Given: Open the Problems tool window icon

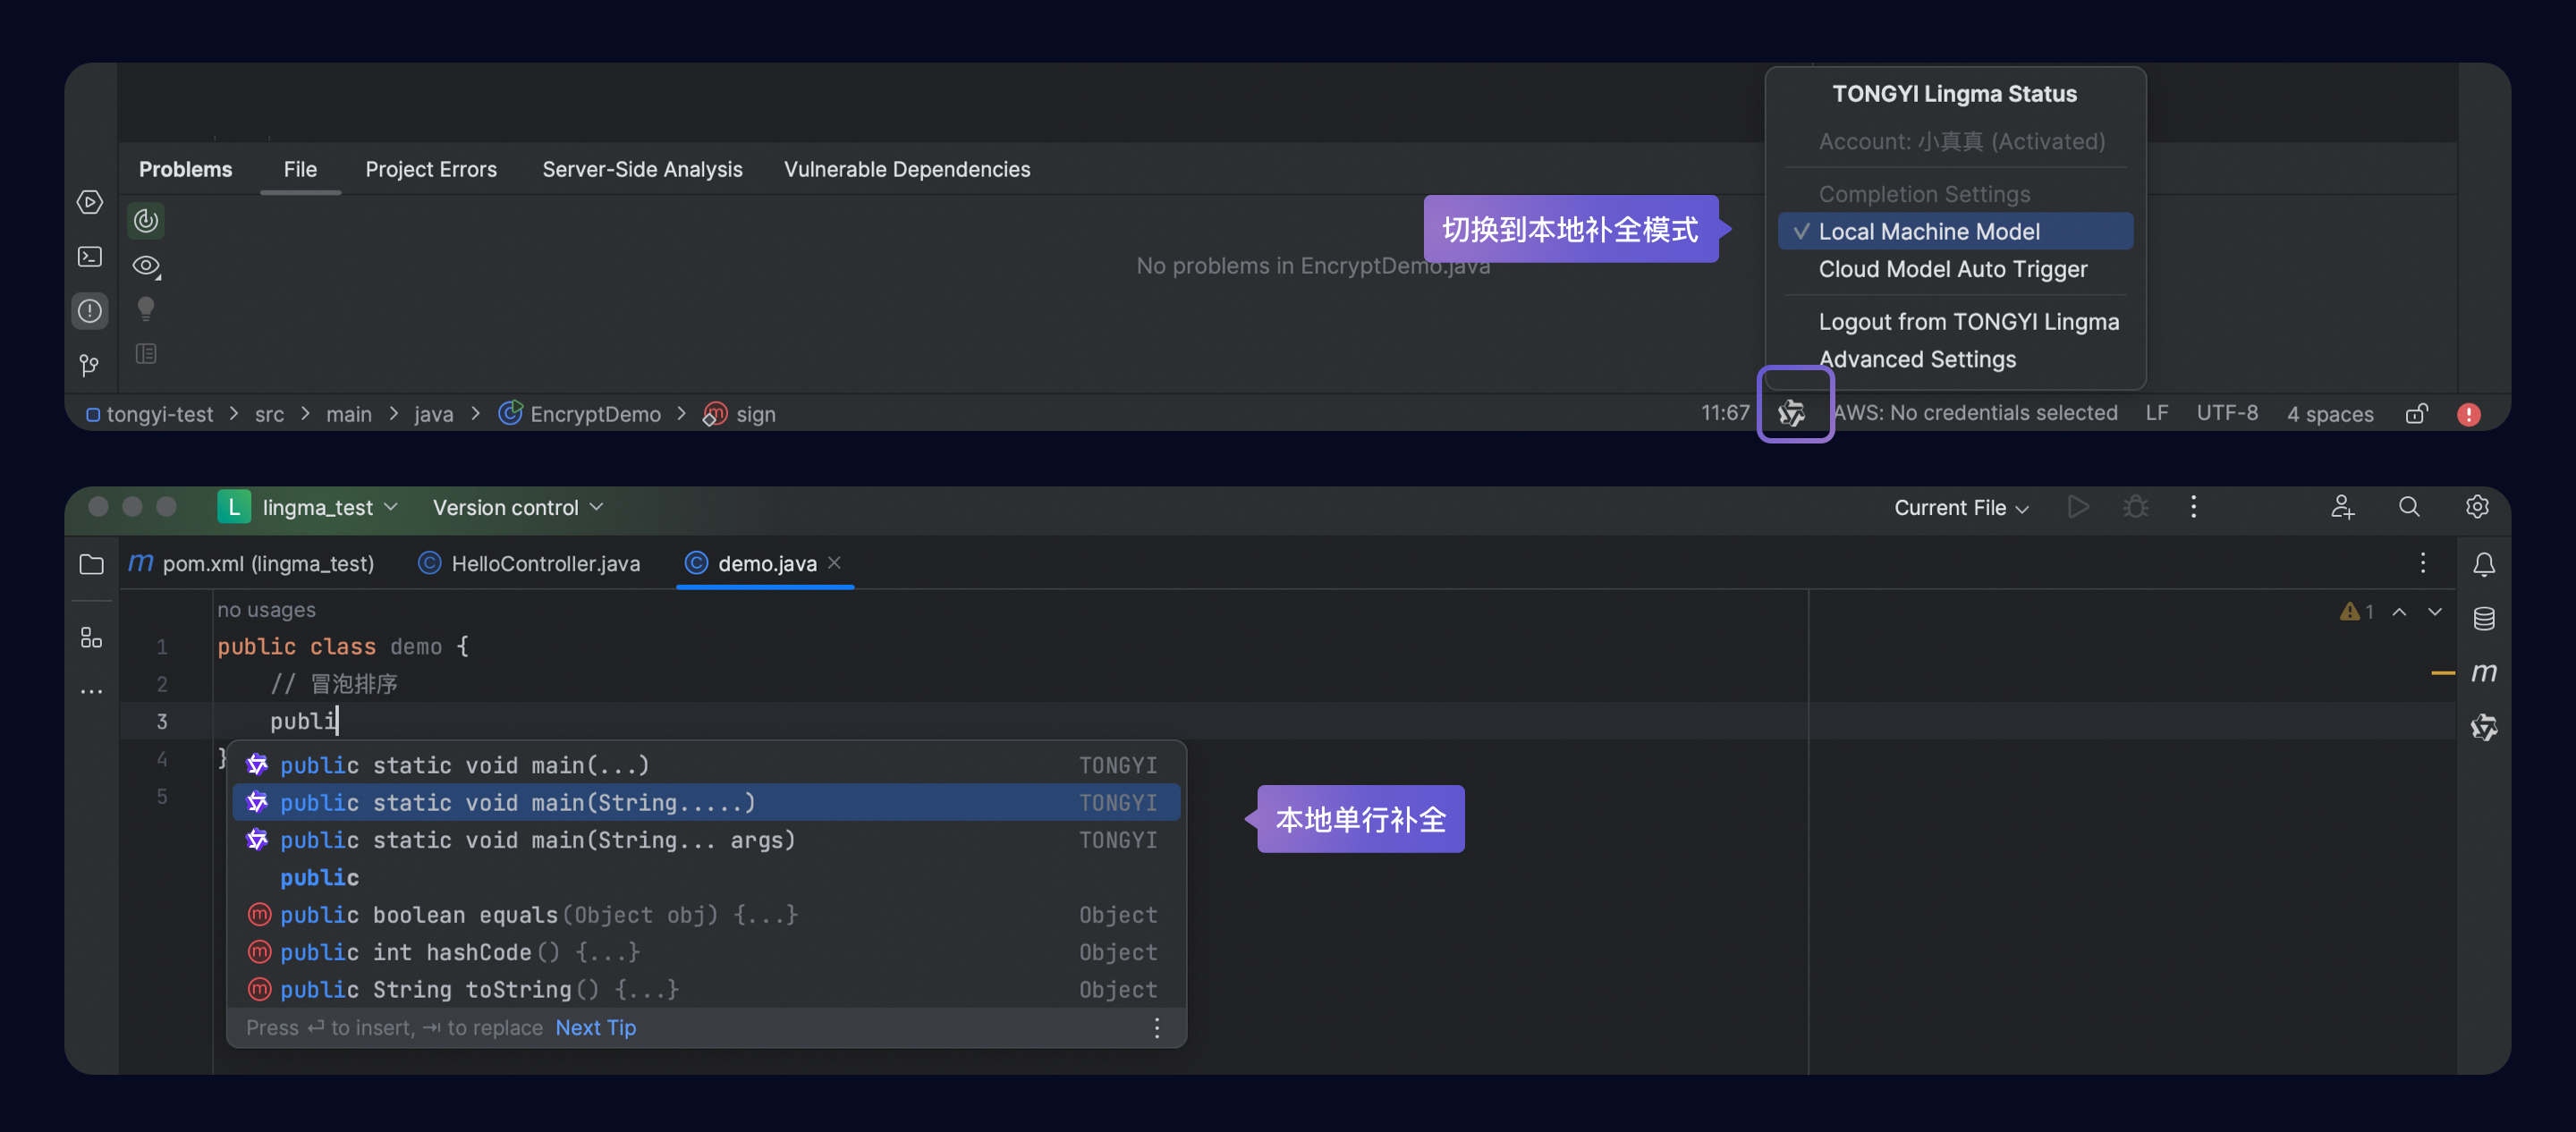Looking at the screenshot, I should point(90,311).
